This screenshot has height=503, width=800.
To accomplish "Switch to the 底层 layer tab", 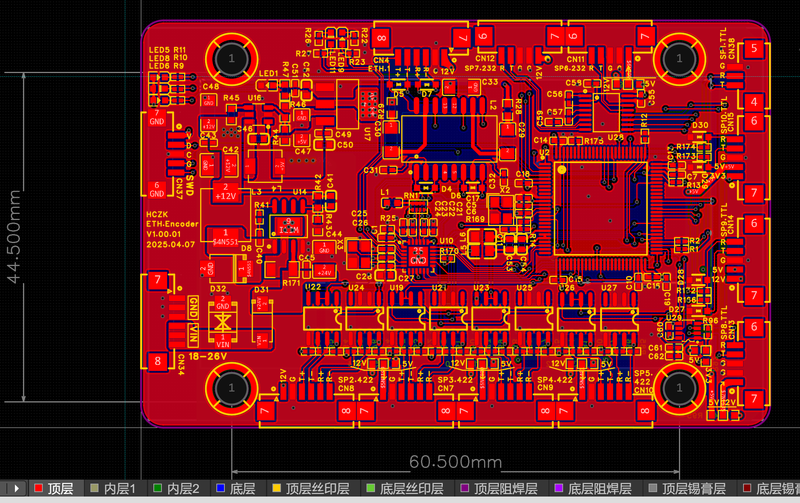I will point(235,488).
